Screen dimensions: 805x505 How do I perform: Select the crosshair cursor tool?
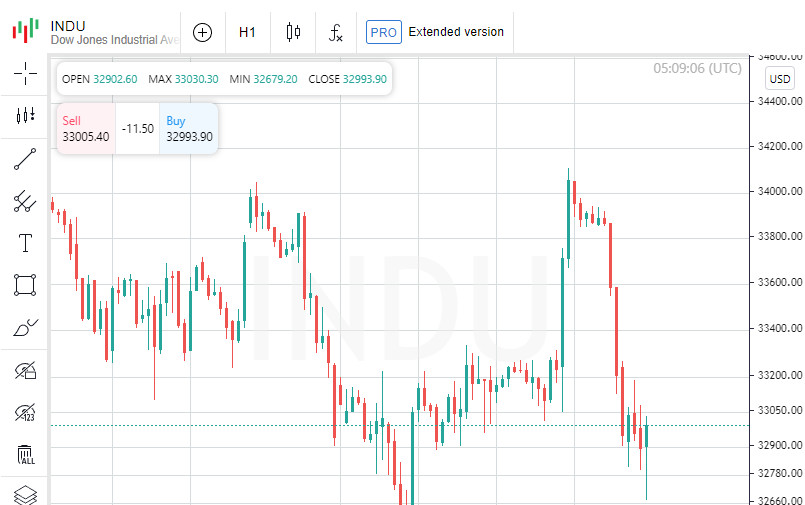25,72
